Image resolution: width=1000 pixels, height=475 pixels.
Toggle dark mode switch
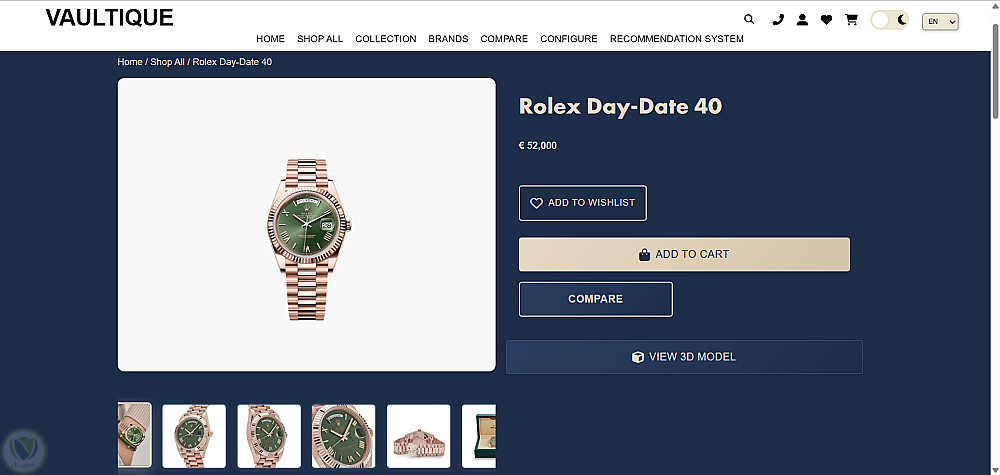point(889,20)
